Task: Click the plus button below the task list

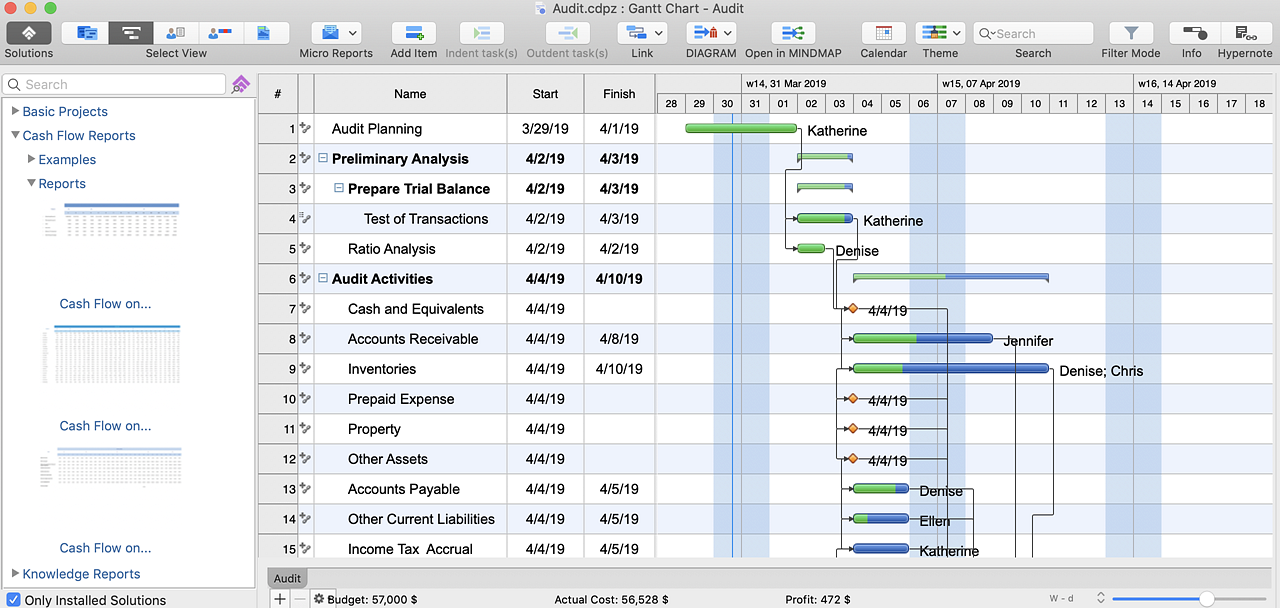Action: 280,598
